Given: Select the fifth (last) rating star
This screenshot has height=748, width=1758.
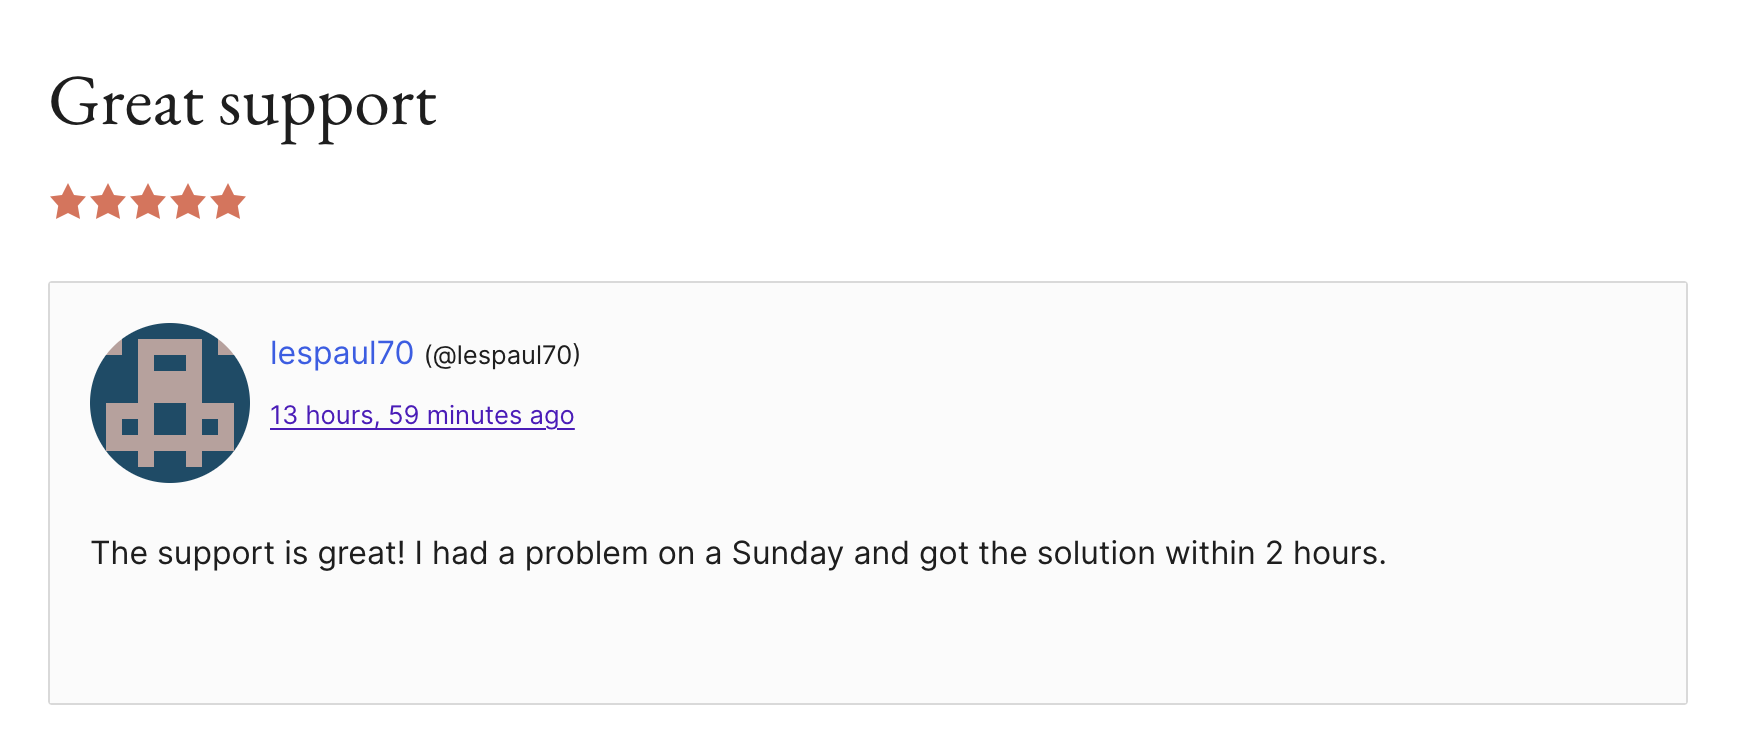Looking at the screenshot, I should tap(228, 202).
